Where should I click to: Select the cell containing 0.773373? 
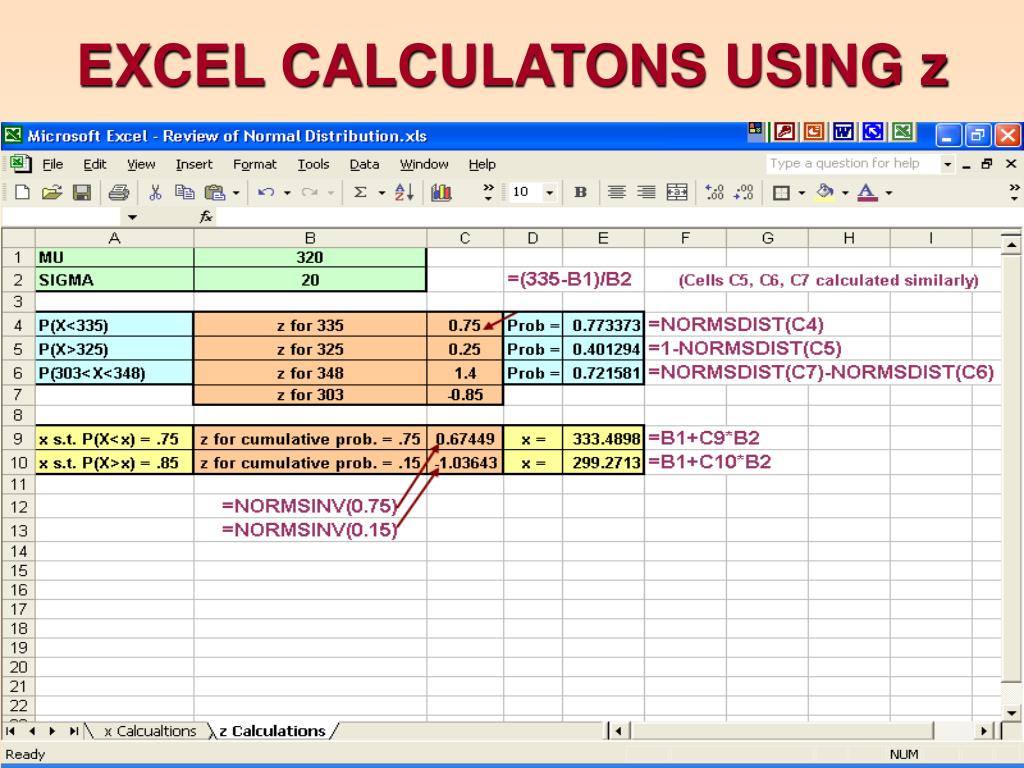pos(603,325)
